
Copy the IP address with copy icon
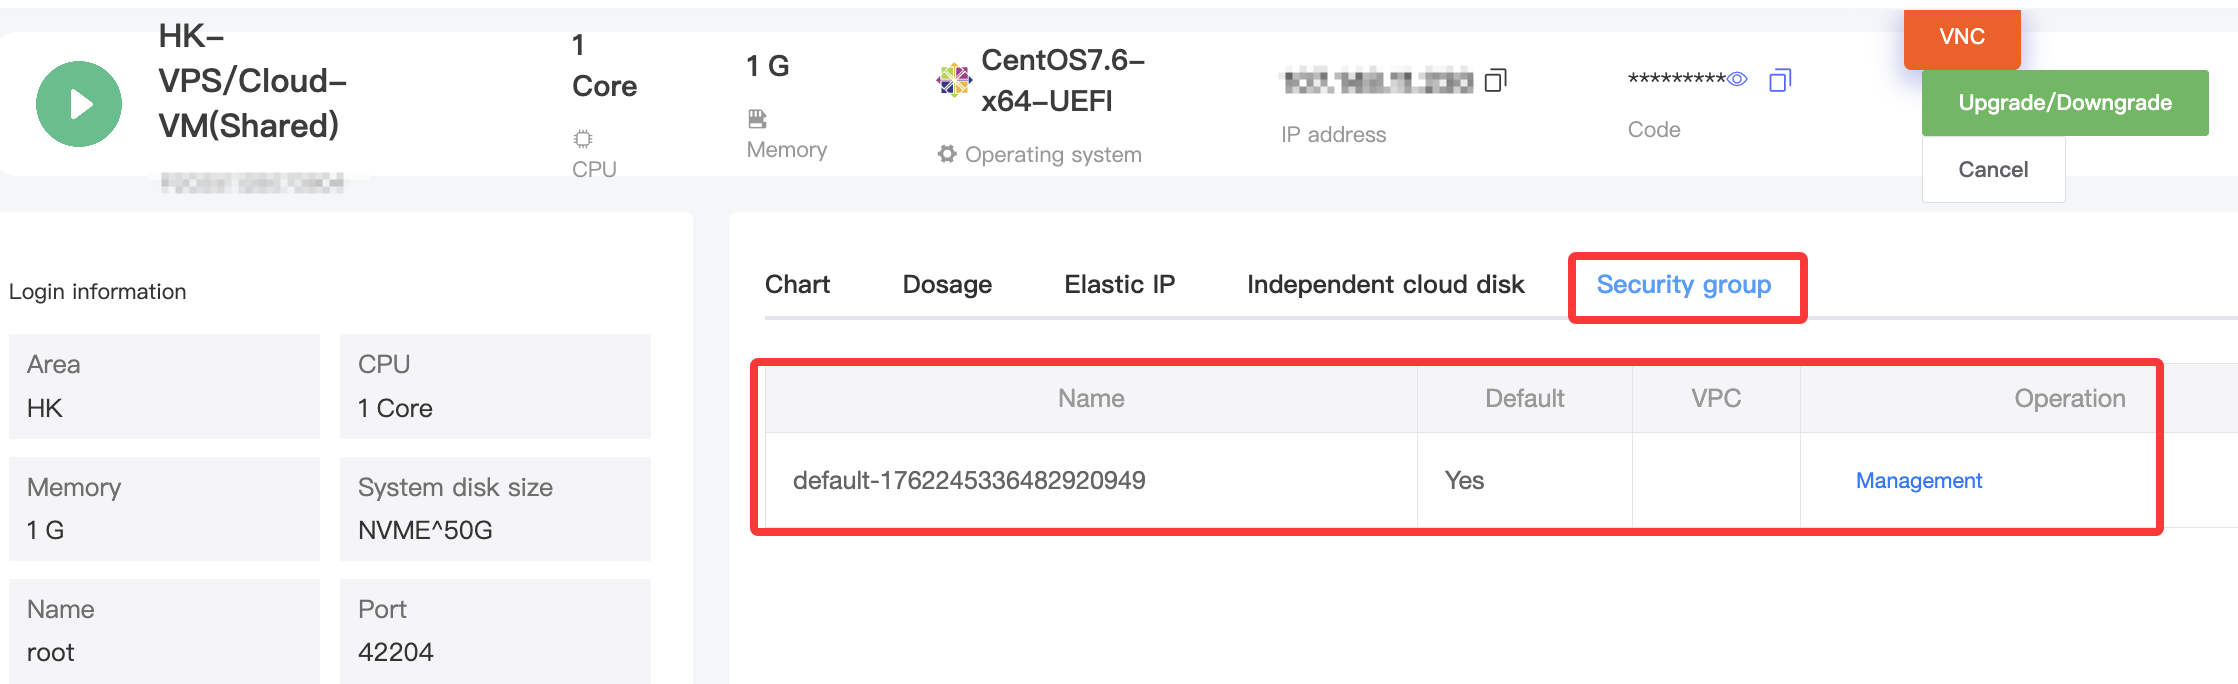point(1495,80)
